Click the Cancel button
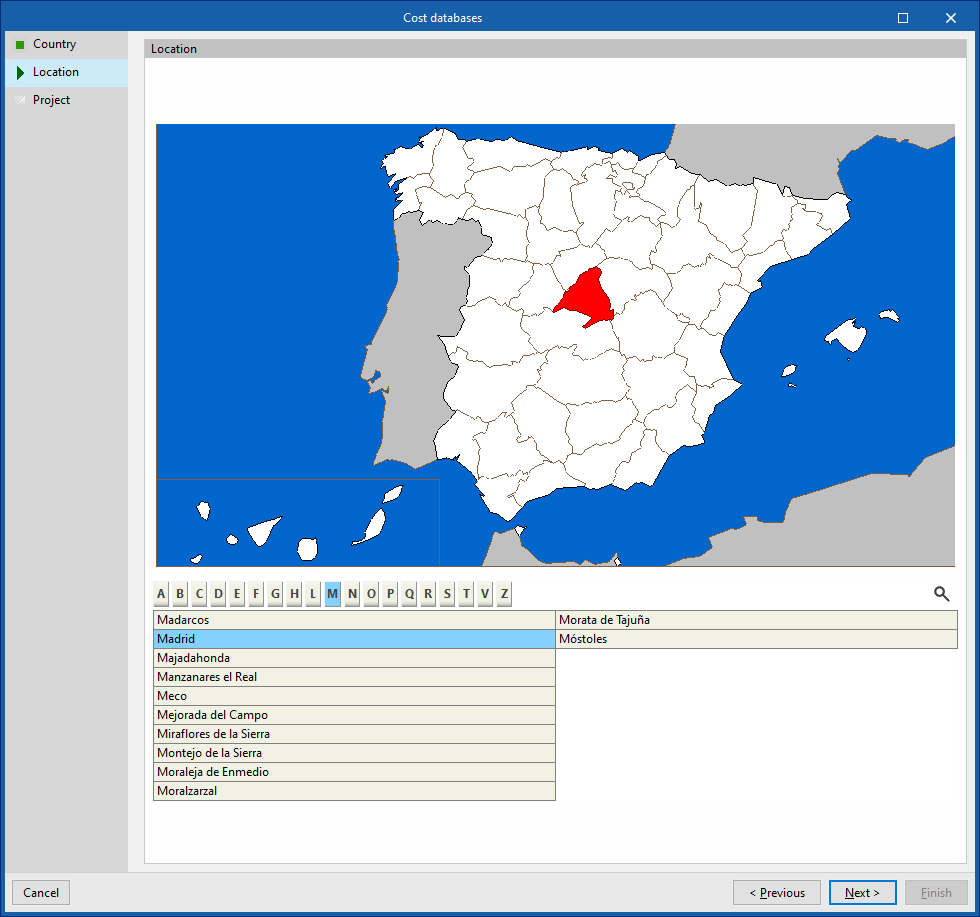This screenshot has height=917, width=980. pyautogui.click(x=41, y=893)
